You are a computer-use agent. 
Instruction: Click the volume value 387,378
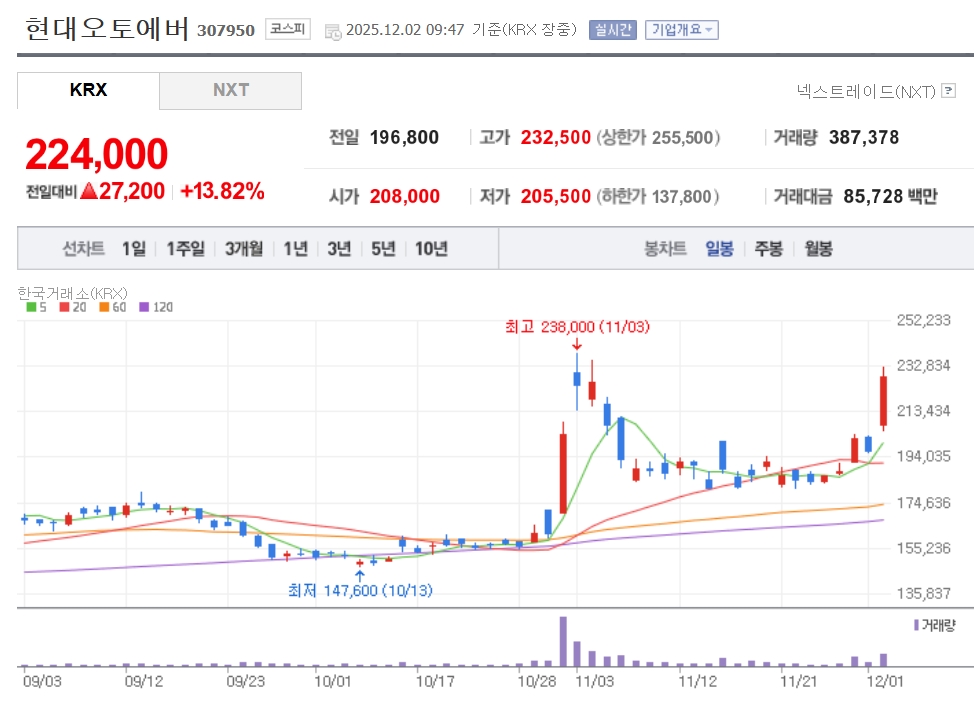[864, 137]
